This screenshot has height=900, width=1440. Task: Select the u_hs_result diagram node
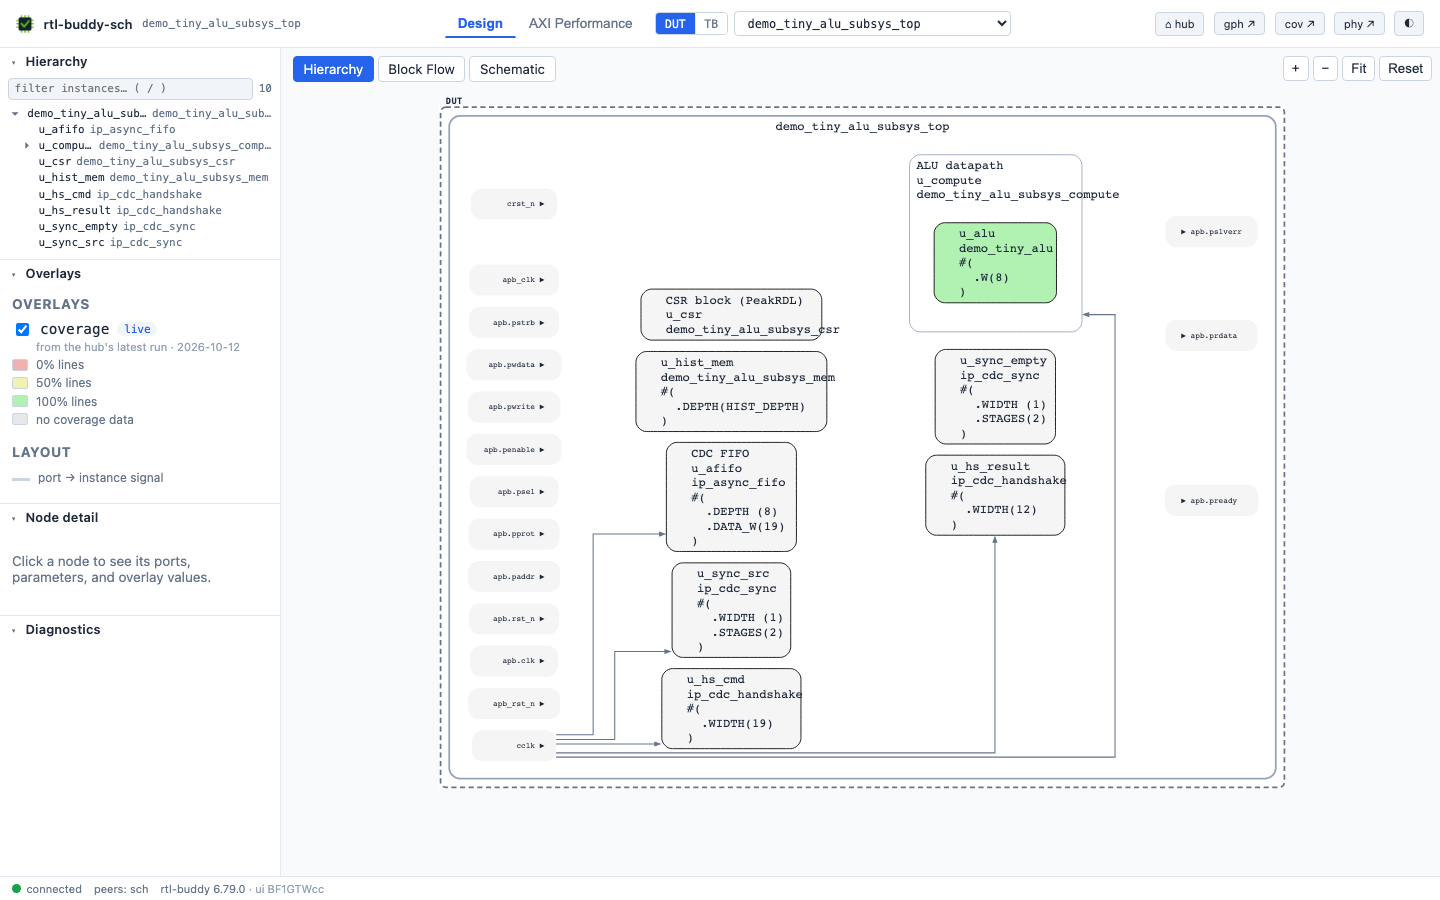[x=995, y=496]
